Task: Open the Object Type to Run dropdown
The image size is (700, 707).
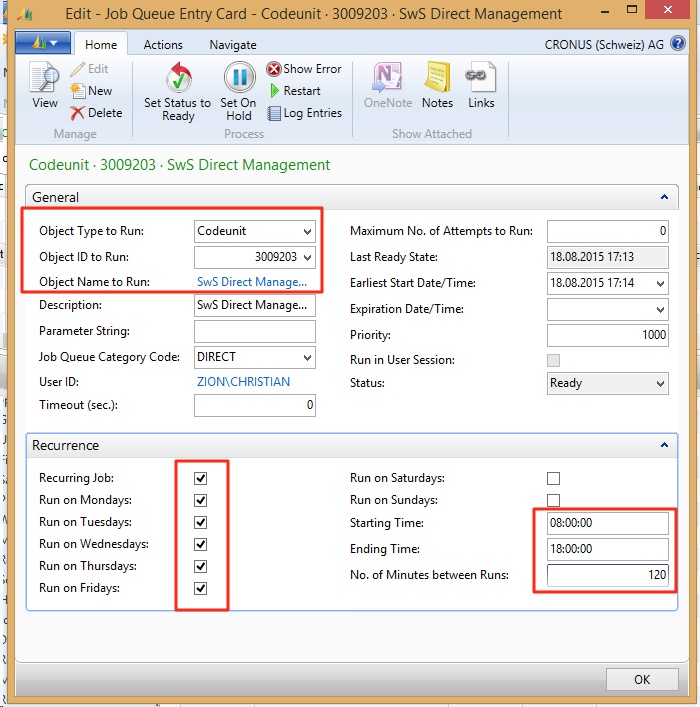Action: click(x=305, y=232)
